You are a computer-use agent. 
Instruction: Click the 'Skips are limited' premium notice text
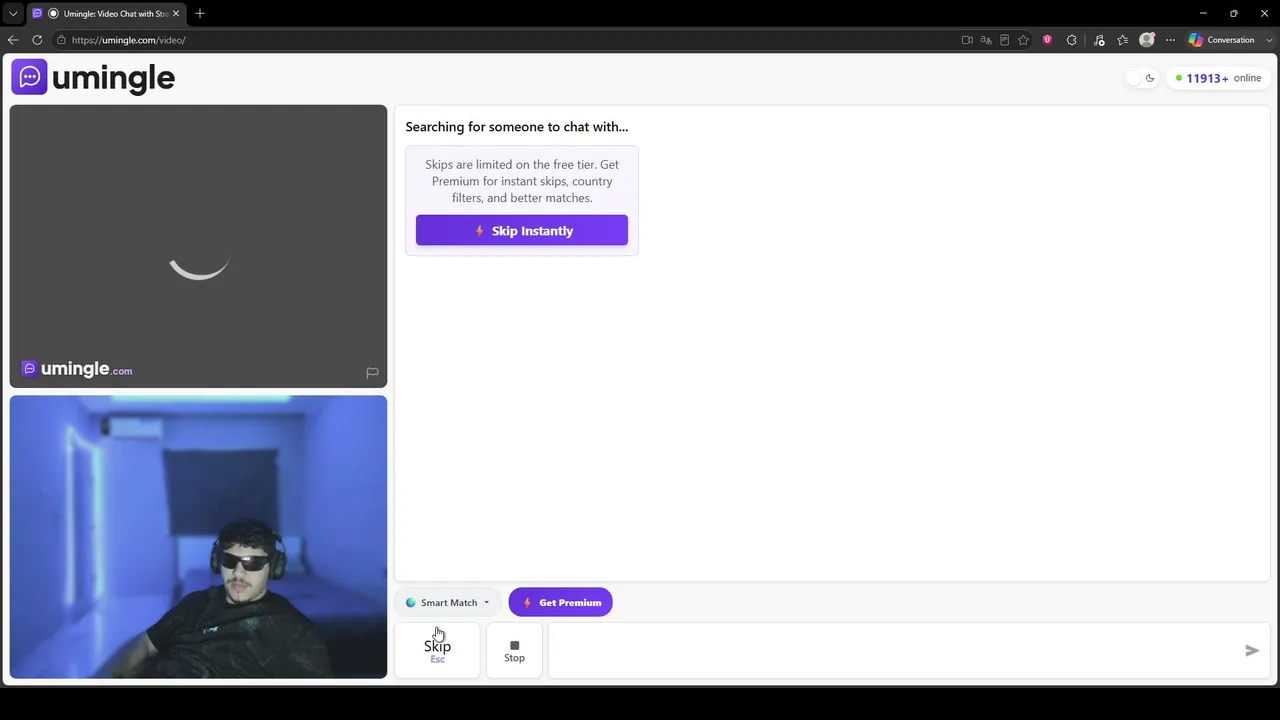click(x=522, y=181)
